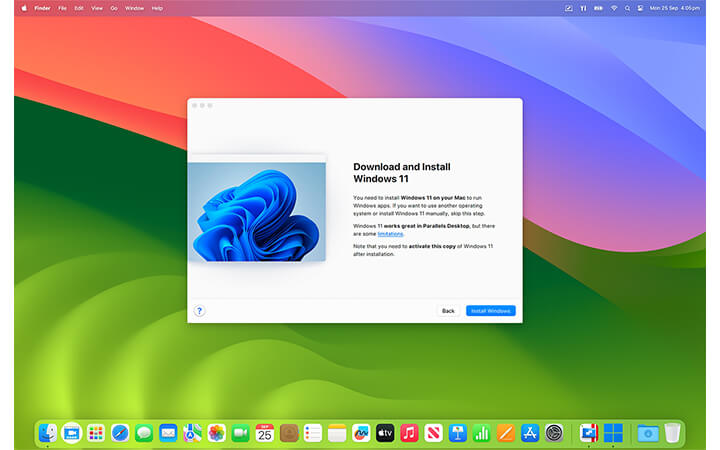Open the limitations link
Viewport: 720px width, 450px height.
(x=390, y=234)
